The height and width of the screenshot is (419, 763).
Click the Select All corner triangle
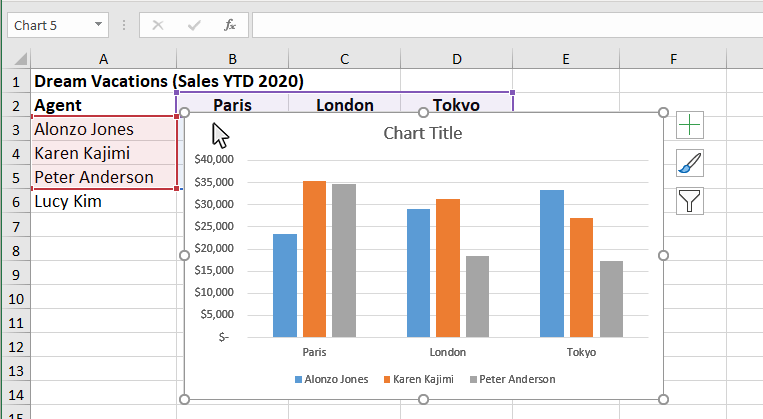20,59
